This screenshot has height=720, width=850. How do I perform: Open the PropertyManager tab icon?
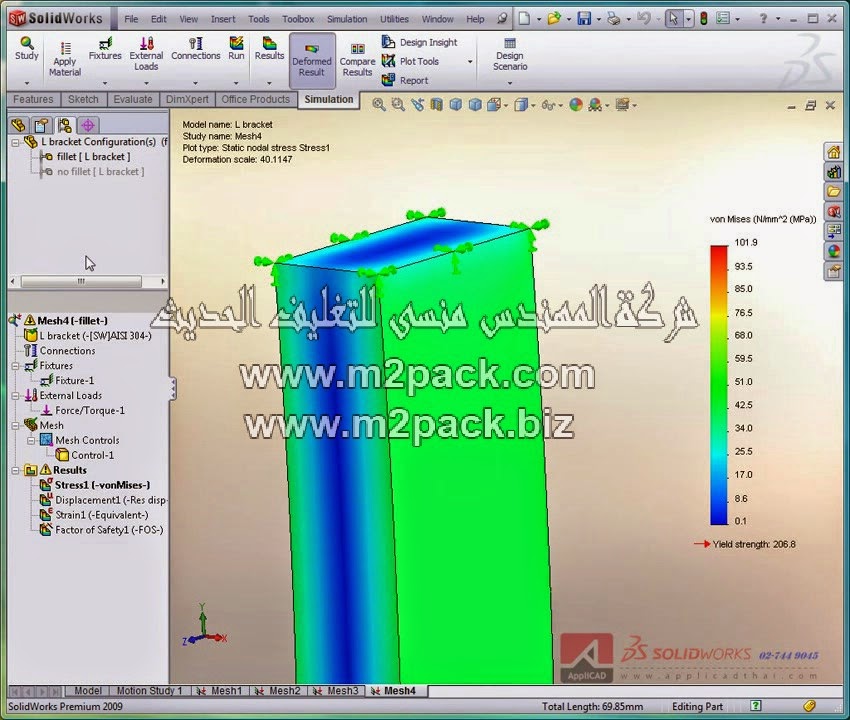click(41, 126)
